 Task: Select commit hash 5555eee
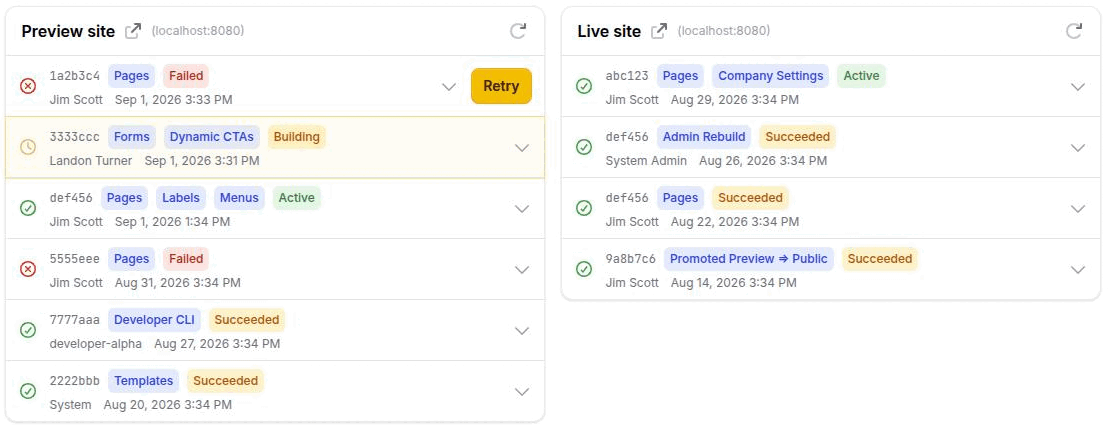[75, 259]
